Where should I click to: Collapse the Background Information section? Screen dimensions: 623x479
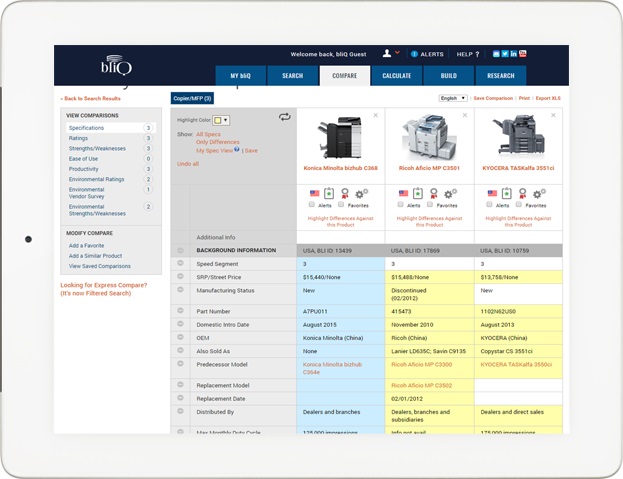click(x=180, y=250)
